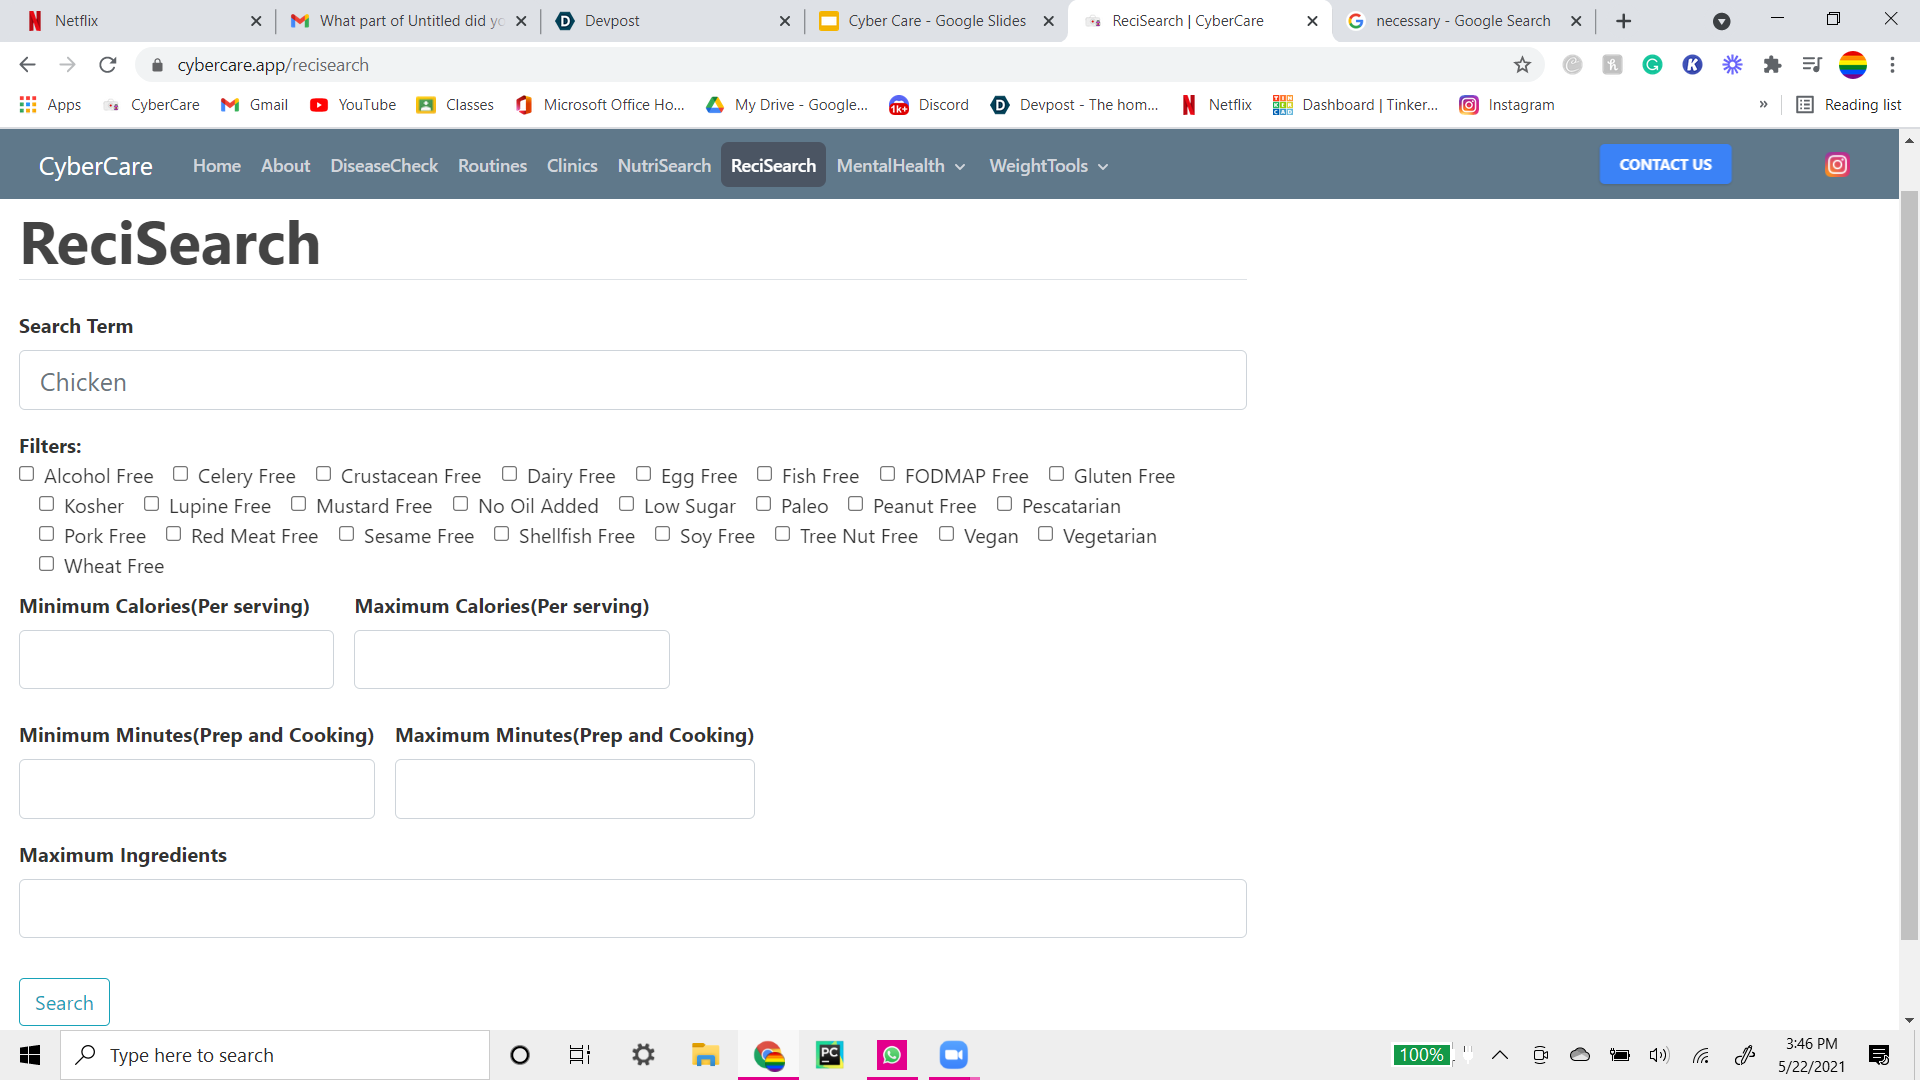This screenshot has height=1080, width=1920.
Task: Expand the WeightTools dropdown menu
Action: 1048,166
